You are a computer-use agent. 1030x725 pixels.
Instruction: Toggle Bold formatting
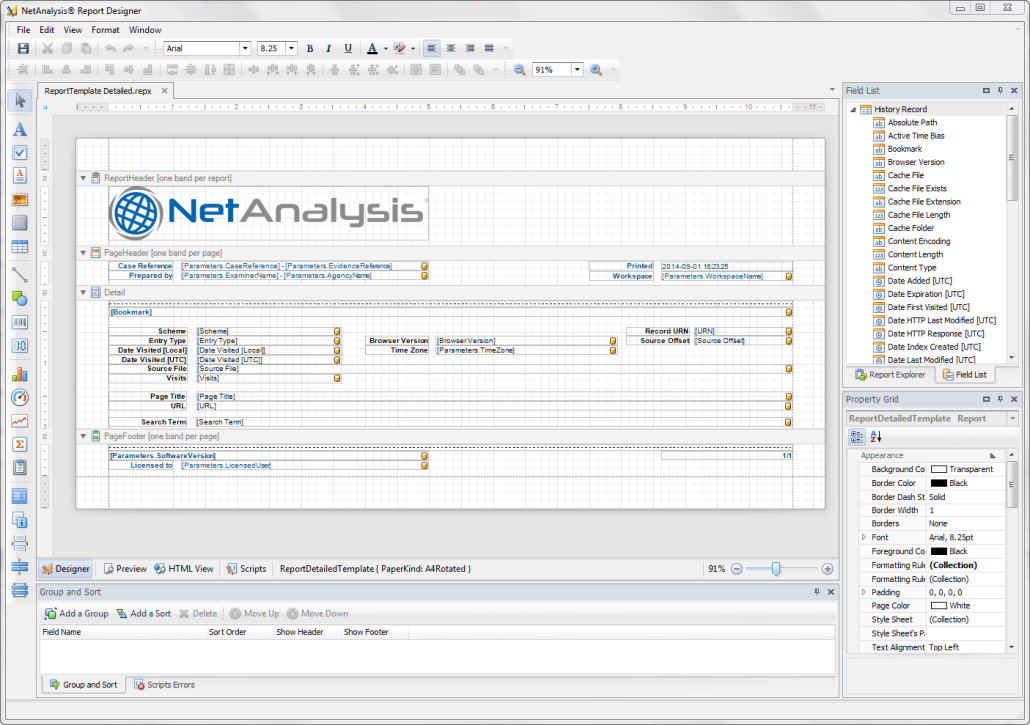[310, 48]
